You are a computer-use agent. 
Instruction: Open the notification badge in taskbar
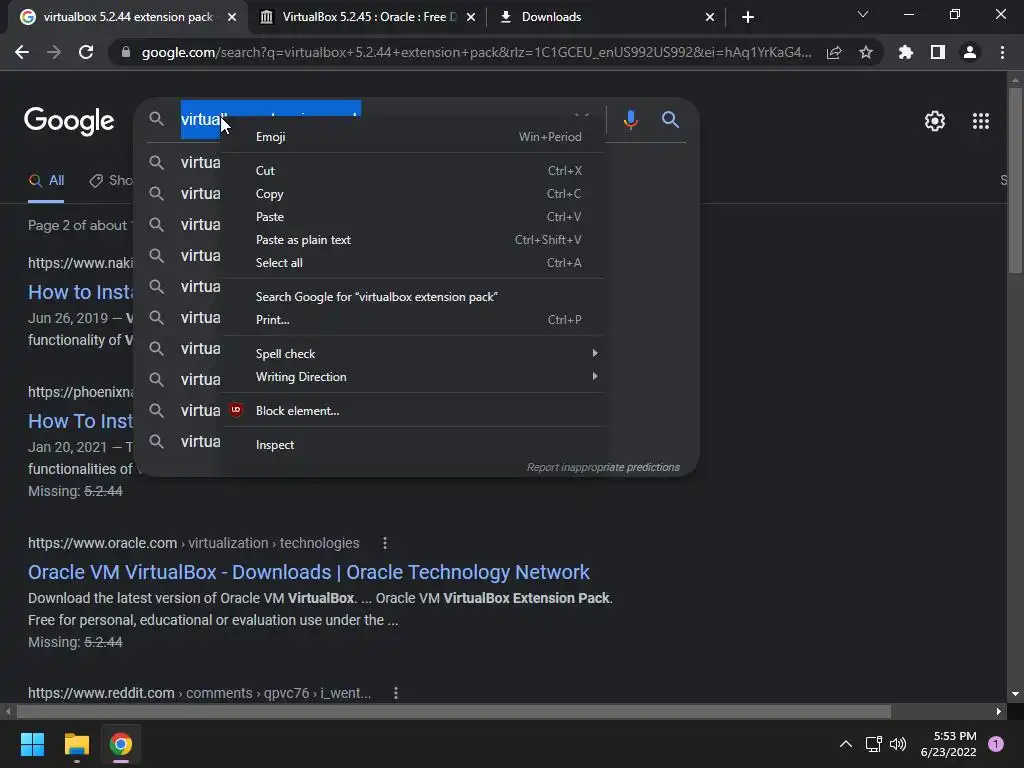(996, 744)
